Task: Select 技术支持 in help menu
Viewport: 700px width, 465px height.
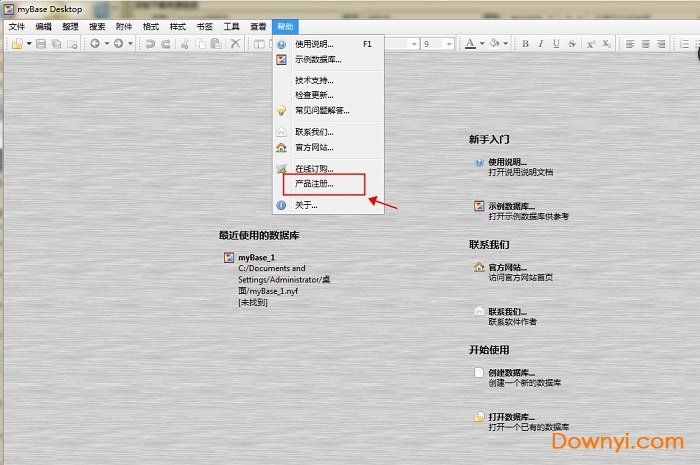Action: tap(328, 80)
